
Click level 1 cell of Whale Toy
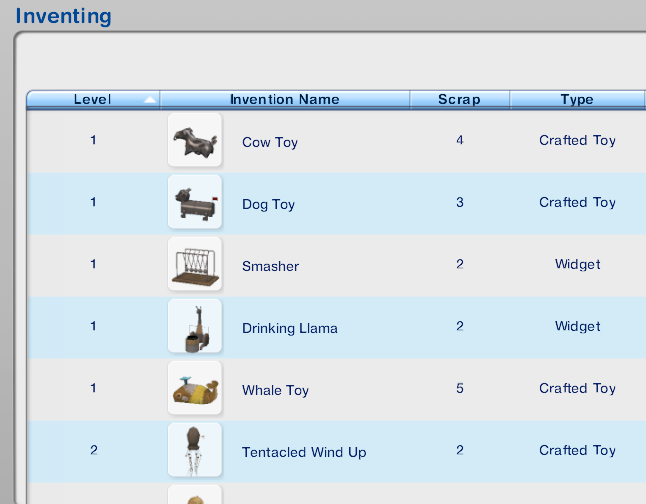(94, 388)
